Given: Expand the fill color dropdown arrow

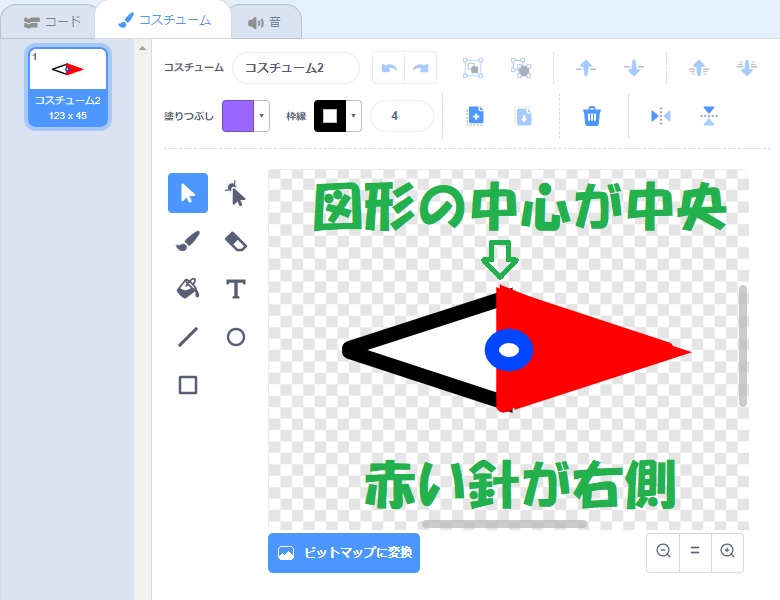Looking at the screenshot, I should point(262,116).
